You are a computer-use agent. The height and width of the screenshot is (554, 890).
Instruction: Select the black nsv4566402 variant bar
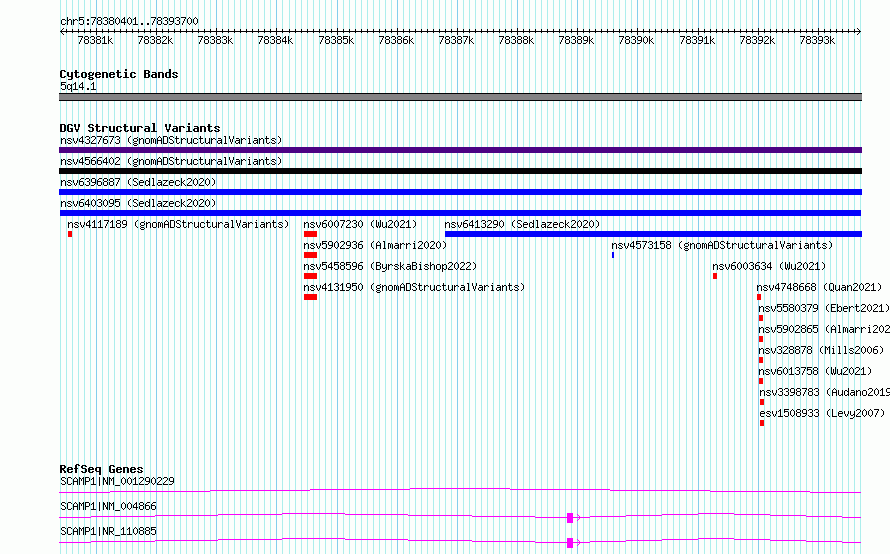click(460, 171)
